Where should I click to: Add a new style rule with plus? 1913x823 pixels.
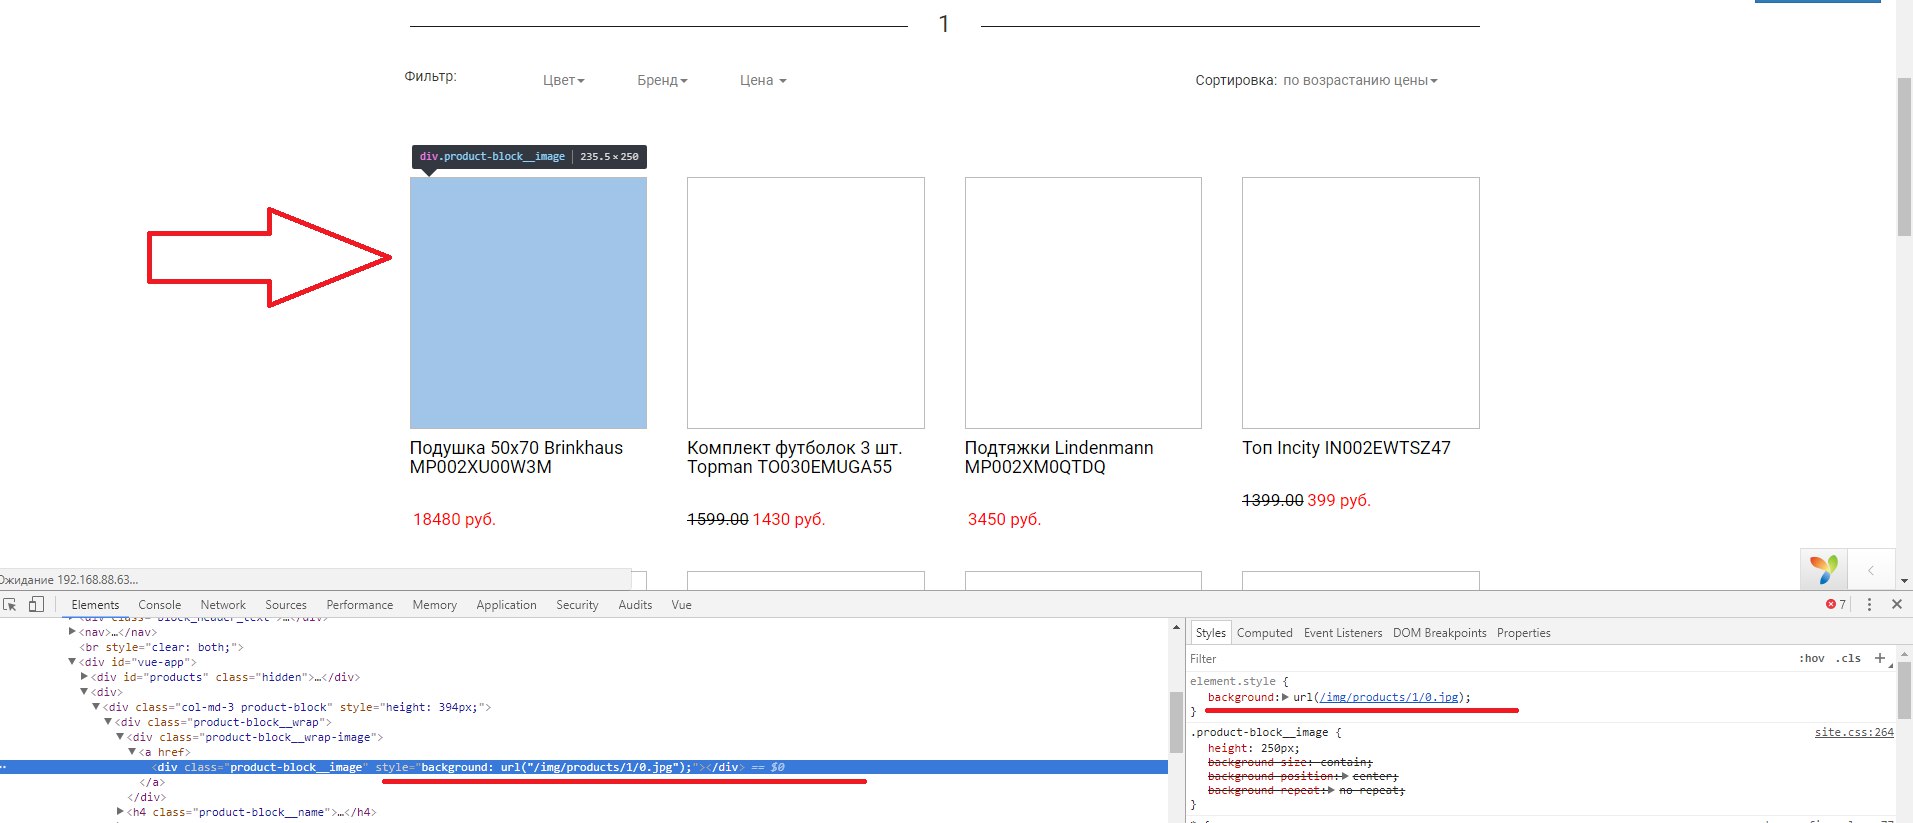tap(1880, 658)
